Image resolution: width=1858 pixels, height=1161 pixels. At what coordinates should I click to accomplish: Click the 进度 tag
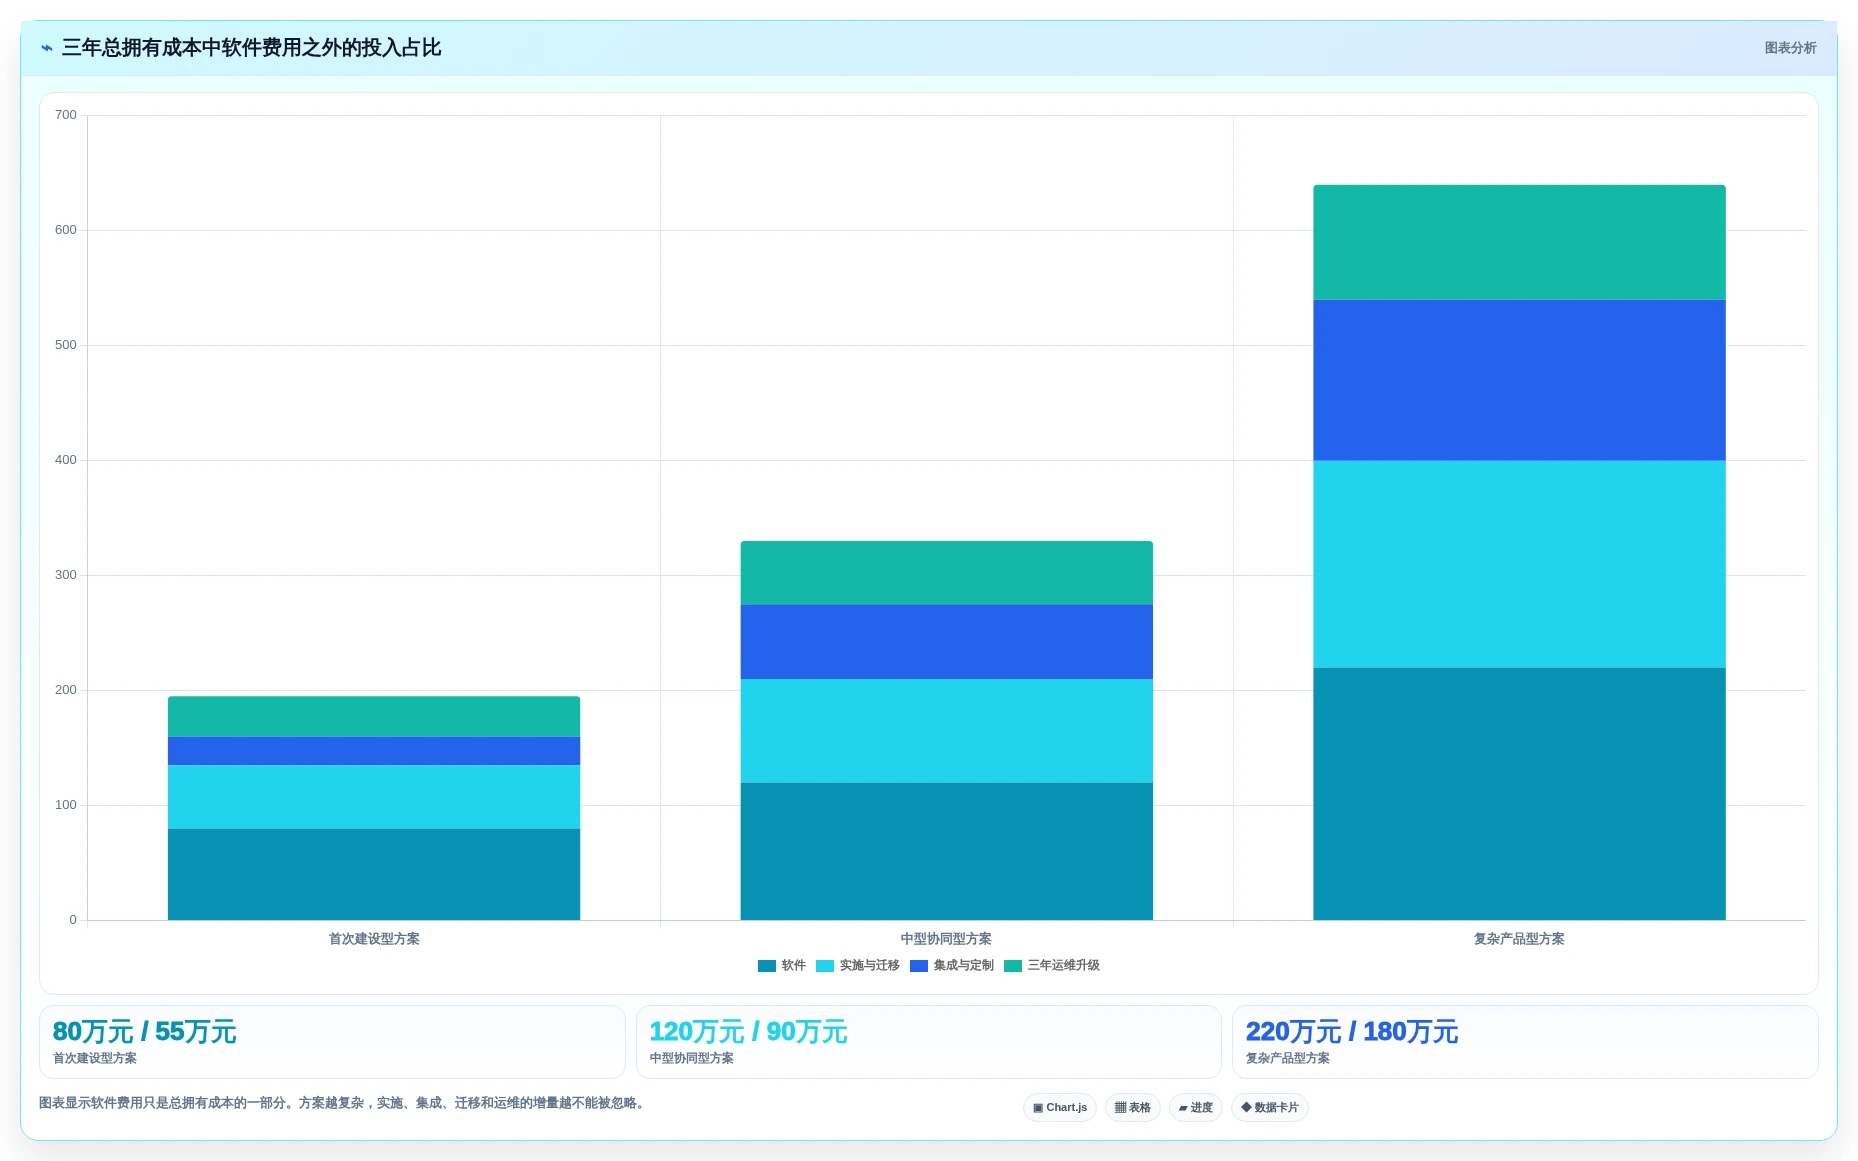tap(1196, 1107)
